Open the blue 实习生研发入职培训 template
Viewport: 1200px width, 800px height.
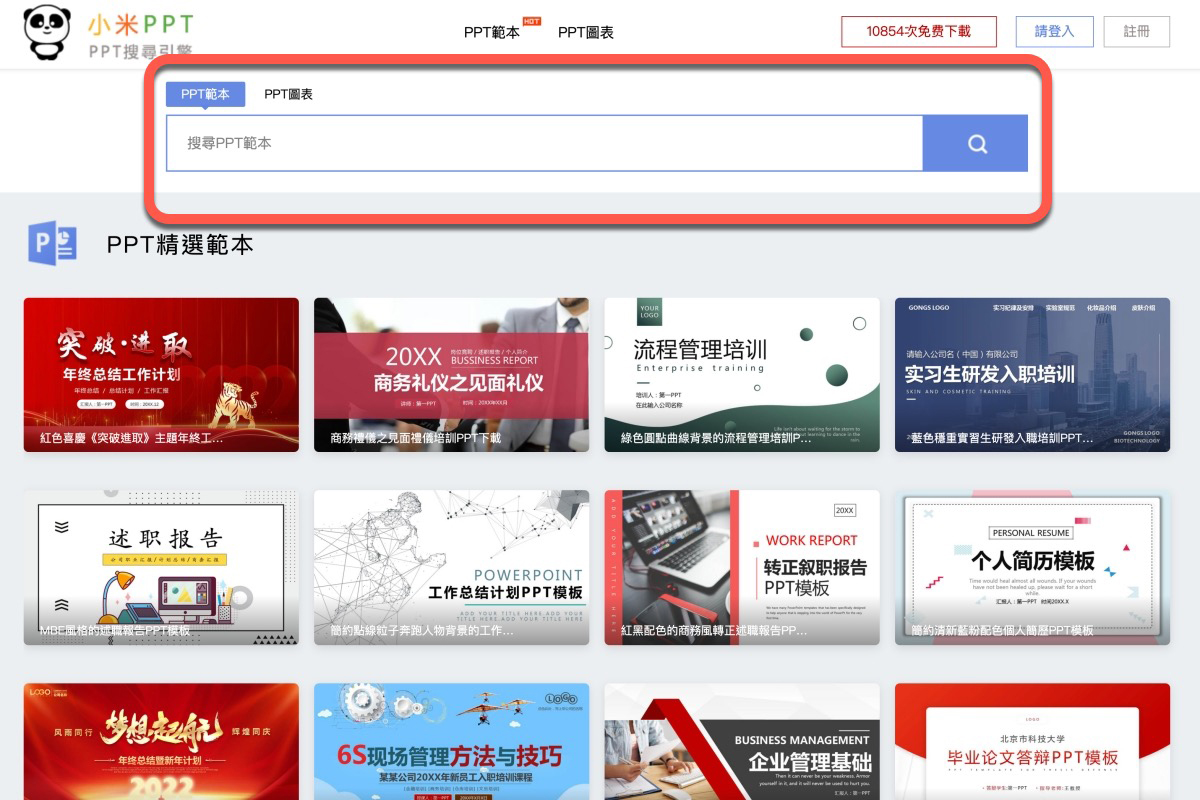[1033, 373]
